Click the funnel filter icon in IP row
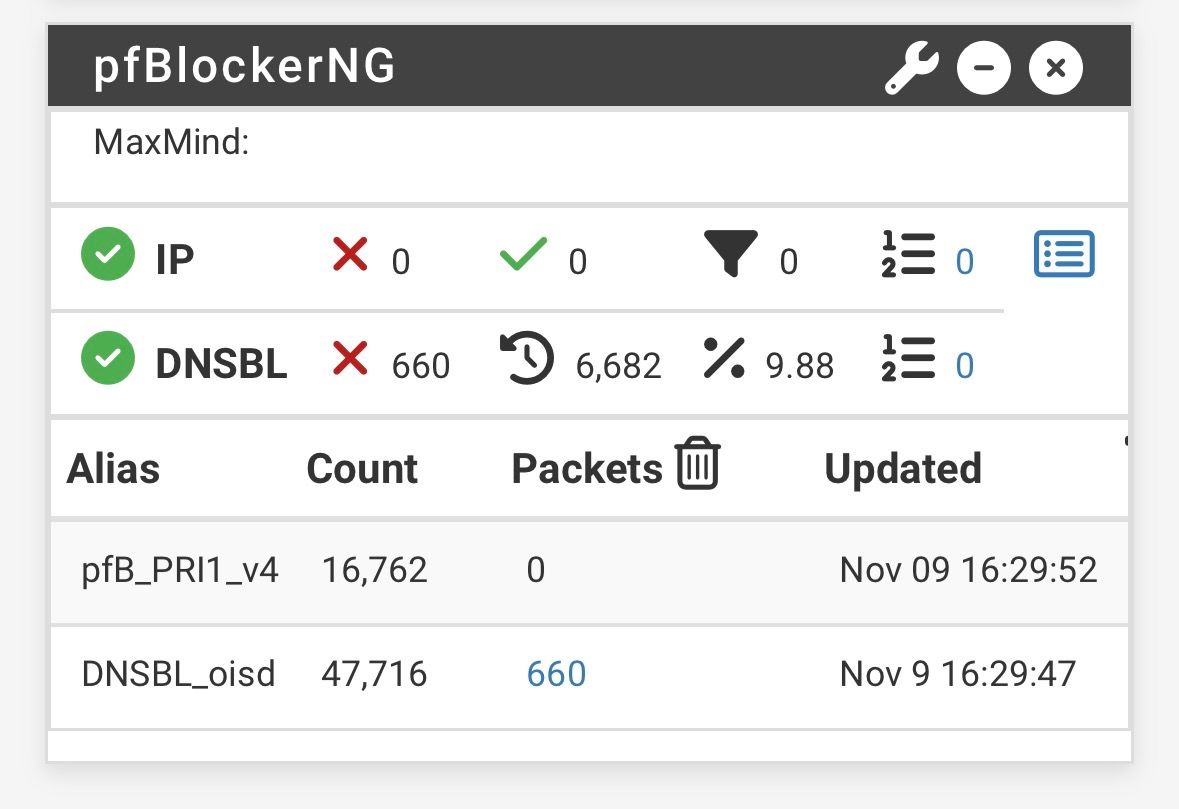Screen dimensions: 1179x809 coord(731,254)
